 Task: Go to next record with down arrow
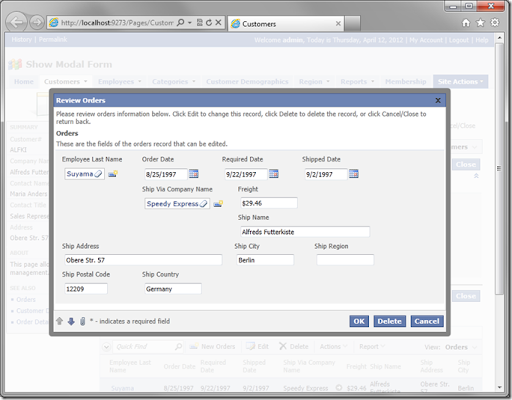point(71,321)
